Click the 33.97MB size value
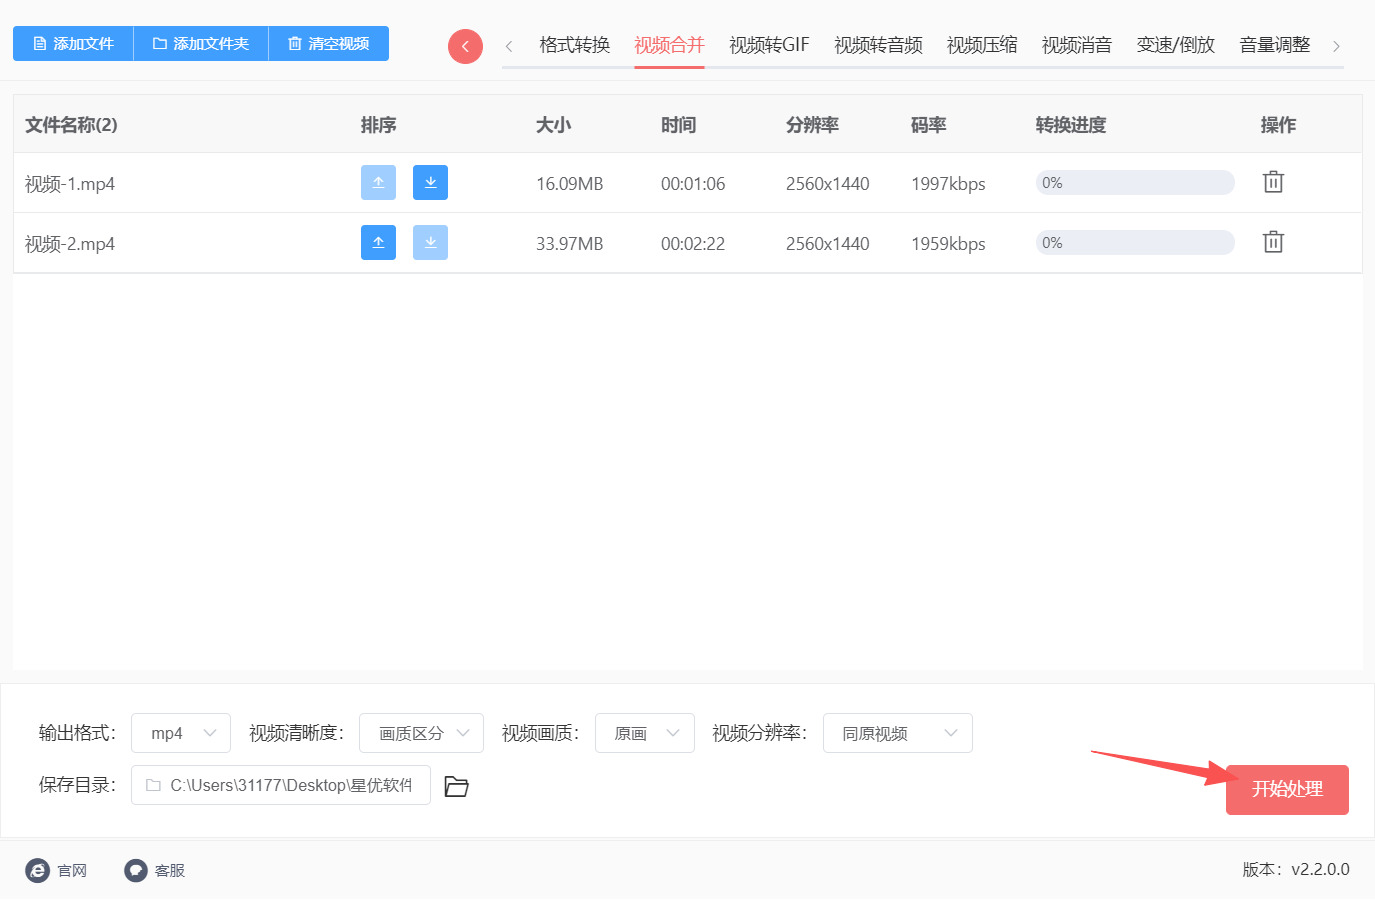 (570, 244)
